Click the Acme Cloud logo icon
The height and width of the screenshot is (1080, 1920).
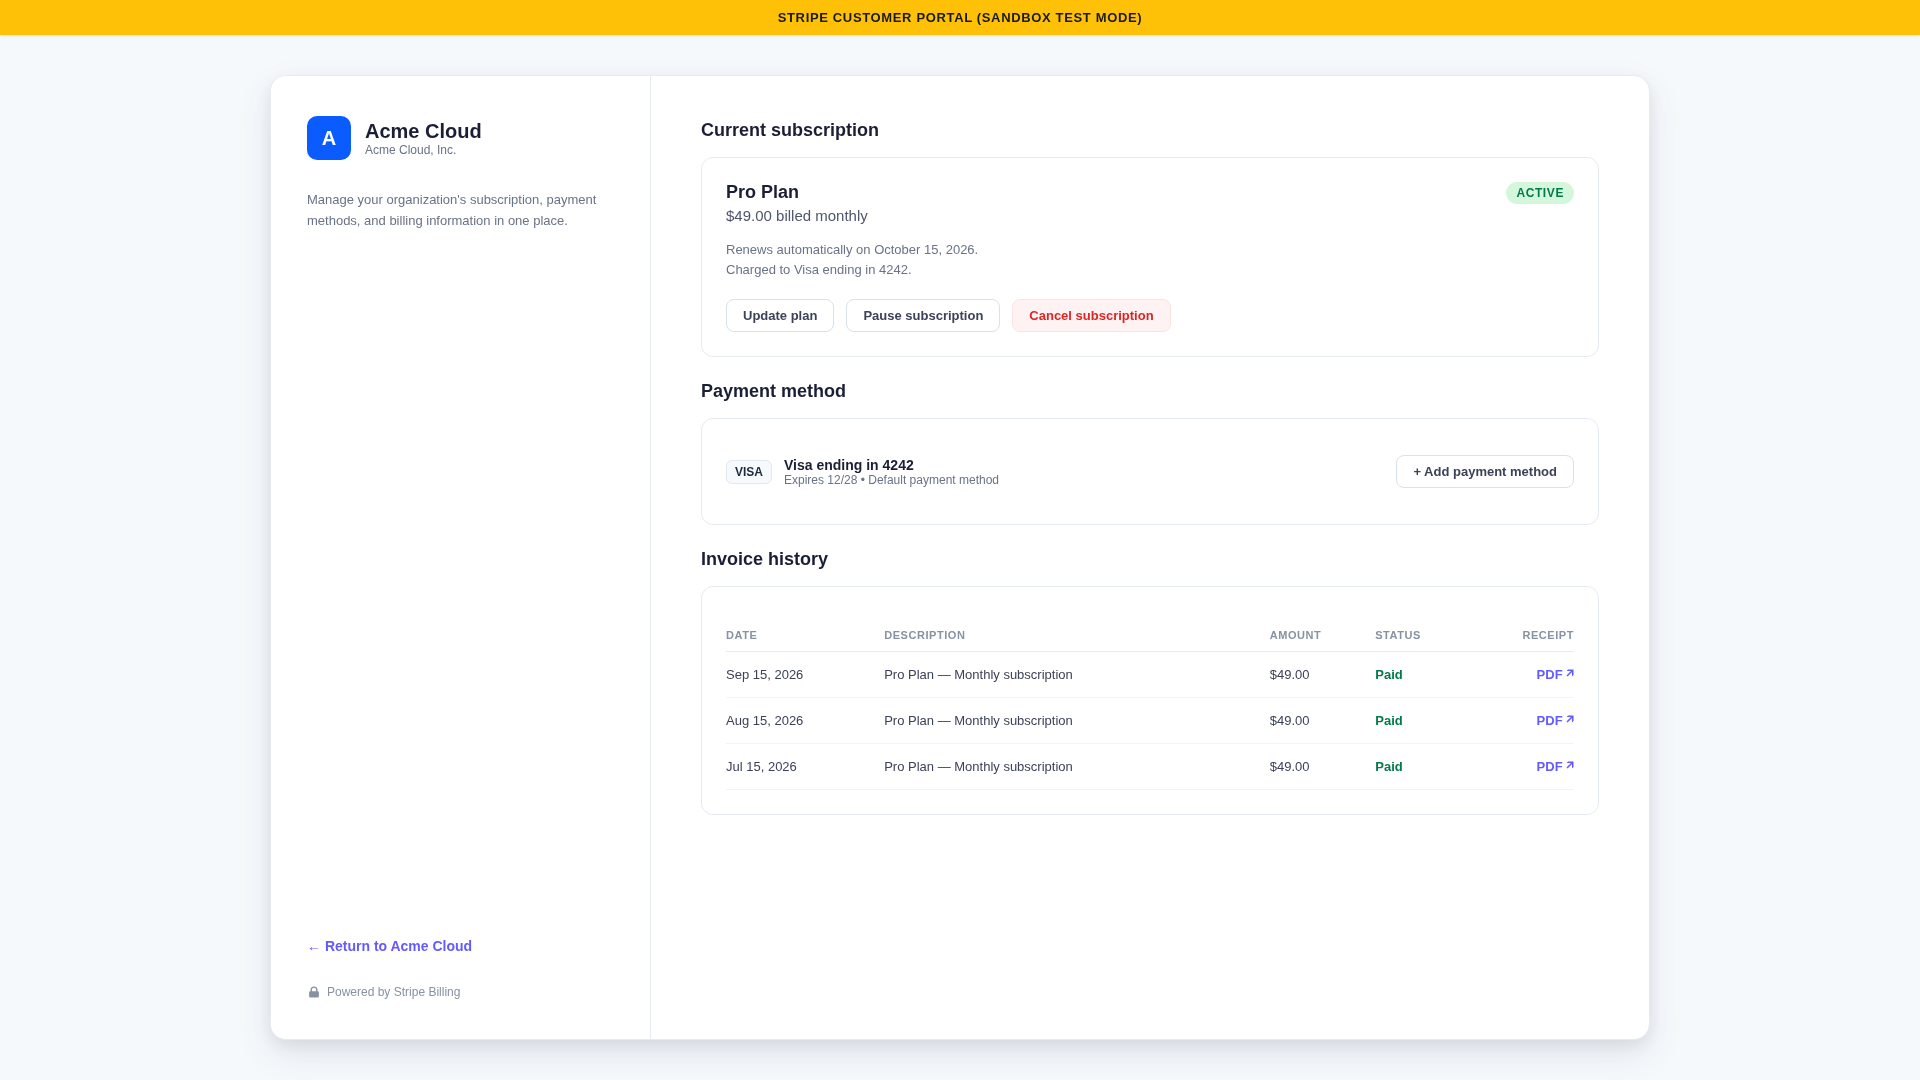point(329,138)
